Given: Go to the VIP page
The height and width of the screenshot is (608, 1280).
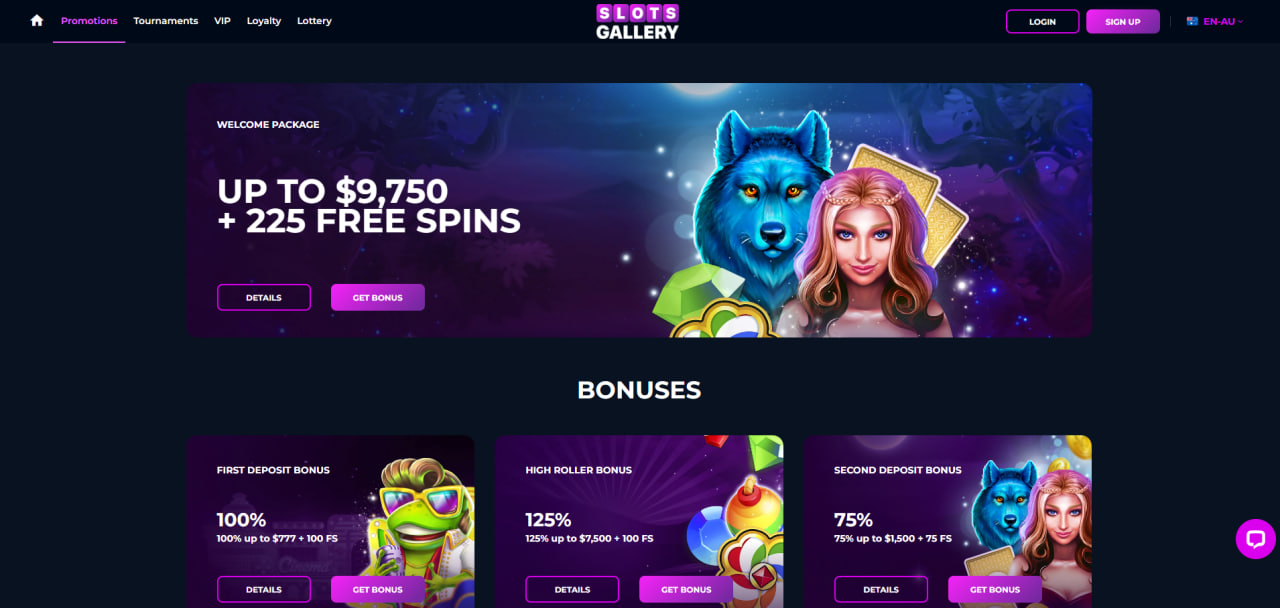Looking at the screenshot, I should tap(222, 21).
